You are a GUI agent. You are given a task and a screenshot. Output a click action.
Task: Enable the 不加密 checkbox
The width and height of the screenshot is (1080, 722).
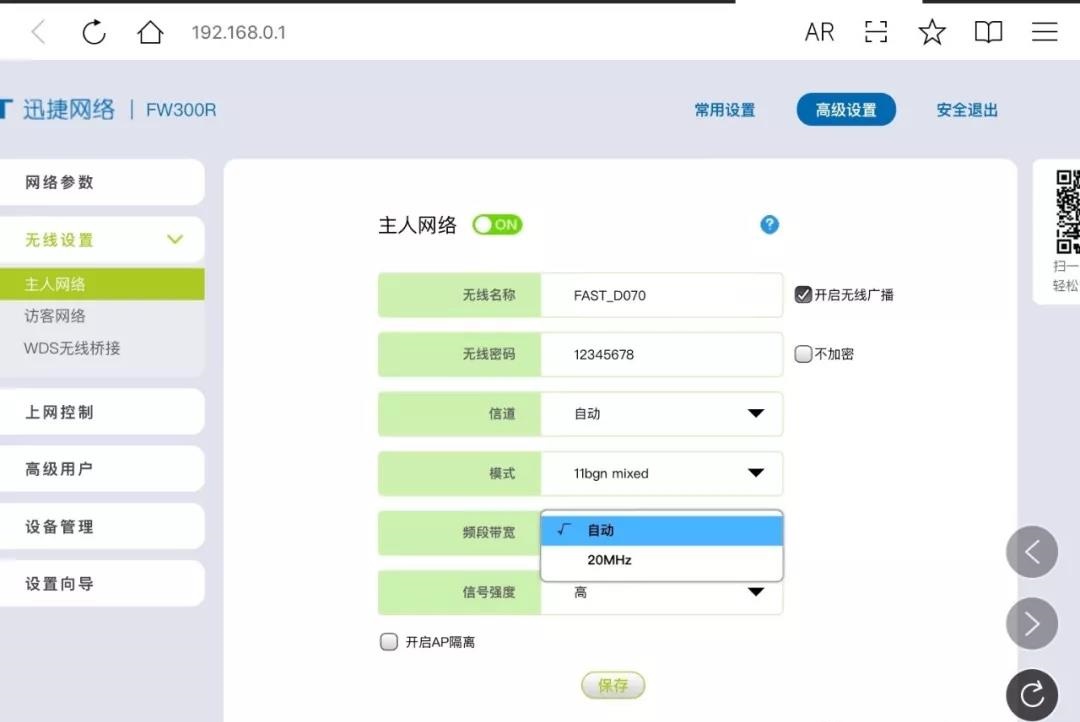tap(803, 353)
